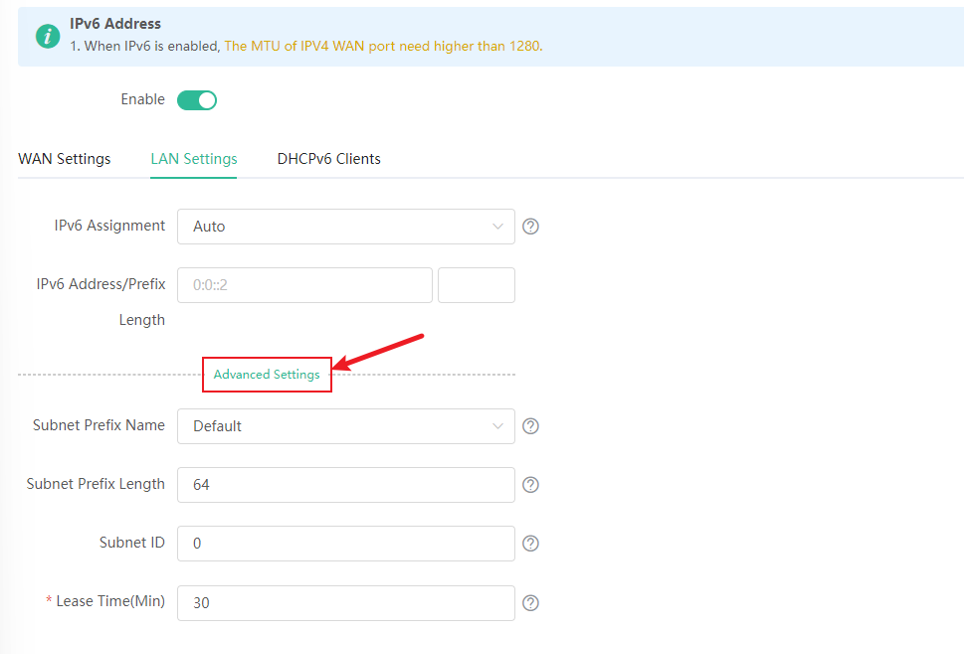Screen dimensions: 964x654
Task: Open the IPv6 Assignment dropdown showing Auto
Action: point(346,226)
